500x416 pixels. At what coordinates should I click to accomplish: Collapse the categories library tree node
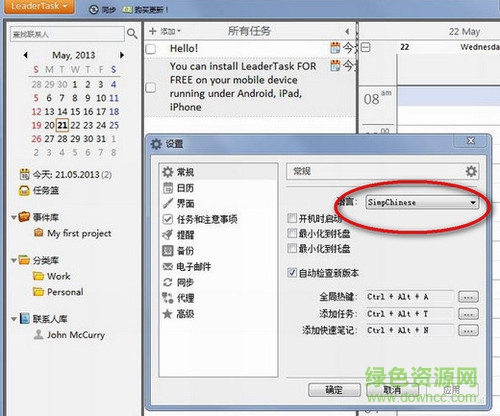(14, 260)
